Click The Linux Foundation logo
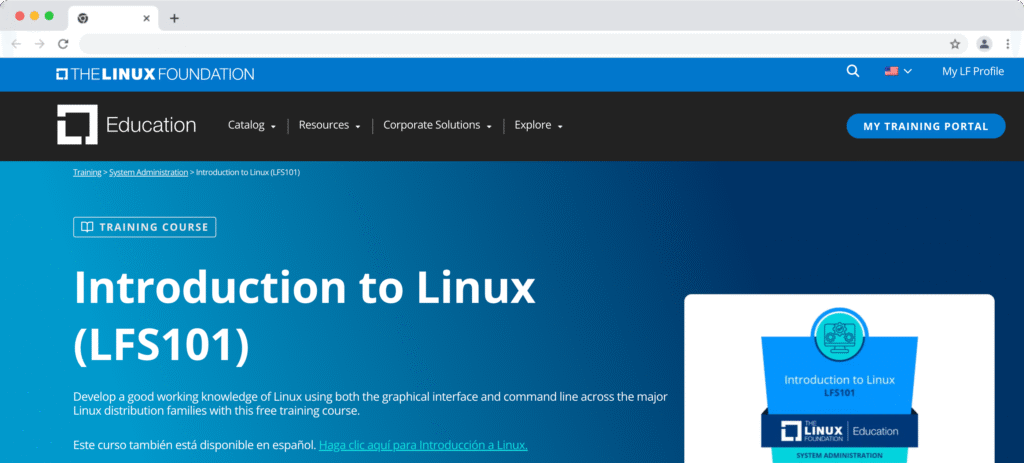This screenshot has width=1024, height=463. (155, 74)
